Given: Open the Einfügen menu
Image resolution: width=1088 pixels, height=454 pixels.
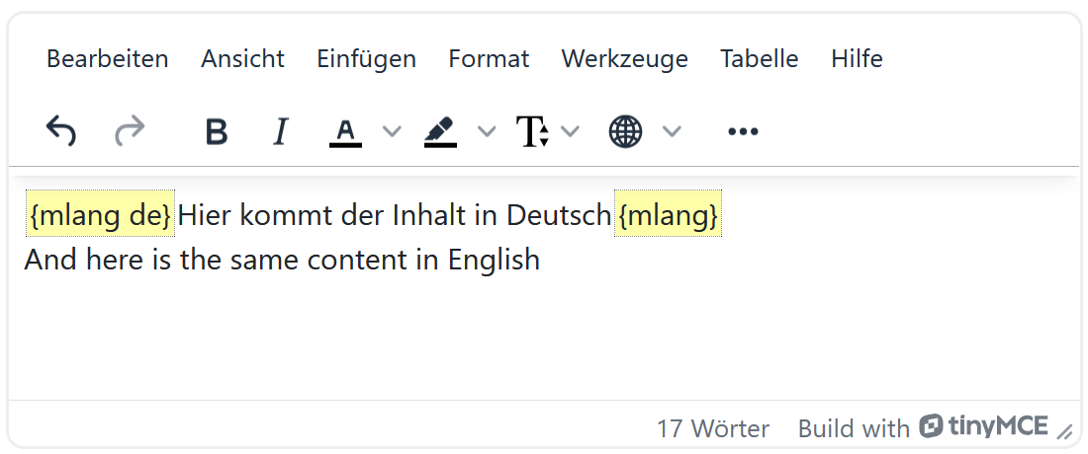Looking at the screenshot, I should (366, 59).
